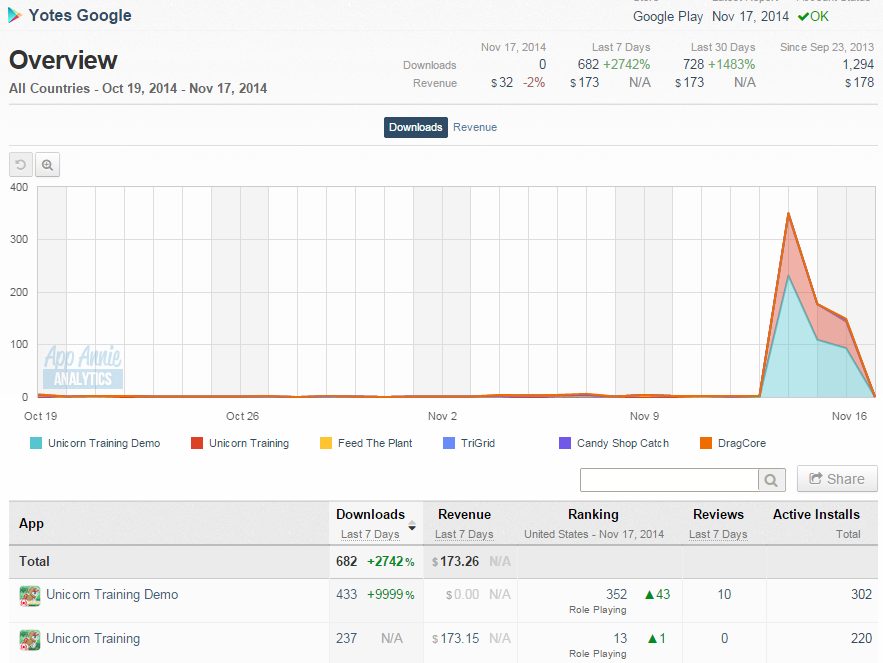The width and height of the screenshot is (883, 663).
Task: Click Last 7 Days under Reviews header
Action: pyautogui.click(x=718, y=534)
